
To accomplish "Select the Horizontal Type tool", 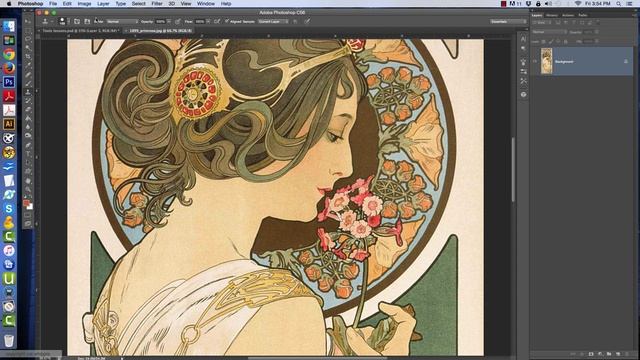I will point(28,154).
